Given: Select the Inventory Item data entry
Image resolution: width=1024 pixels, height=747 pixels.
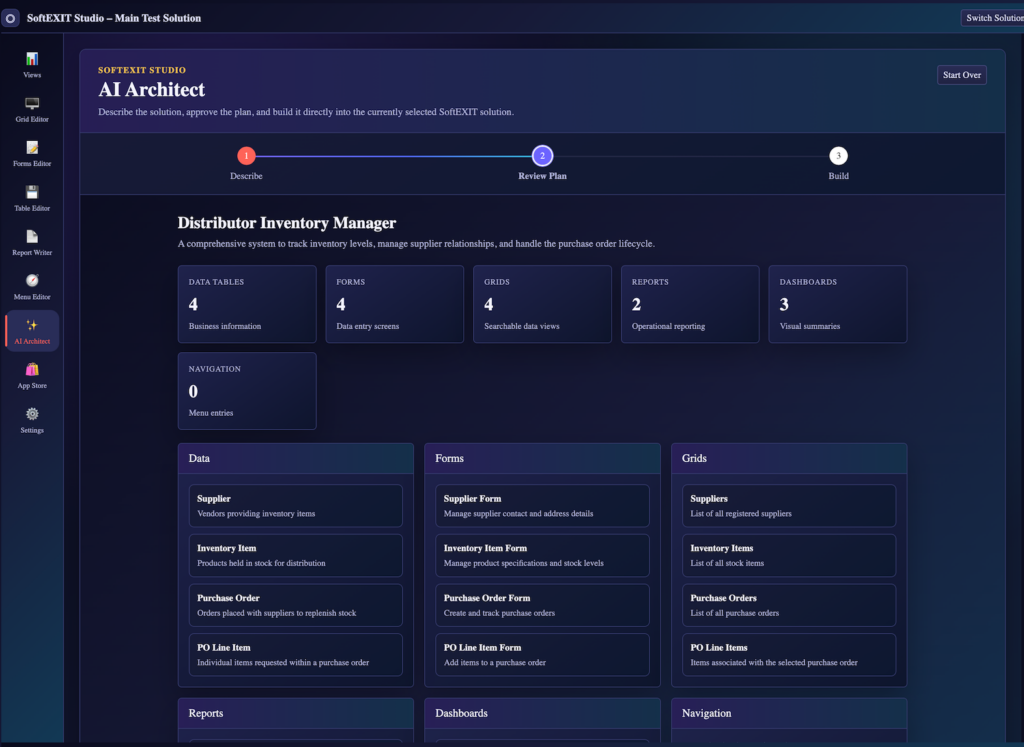Looking at the screenshot, I should [x=296, y=556].
